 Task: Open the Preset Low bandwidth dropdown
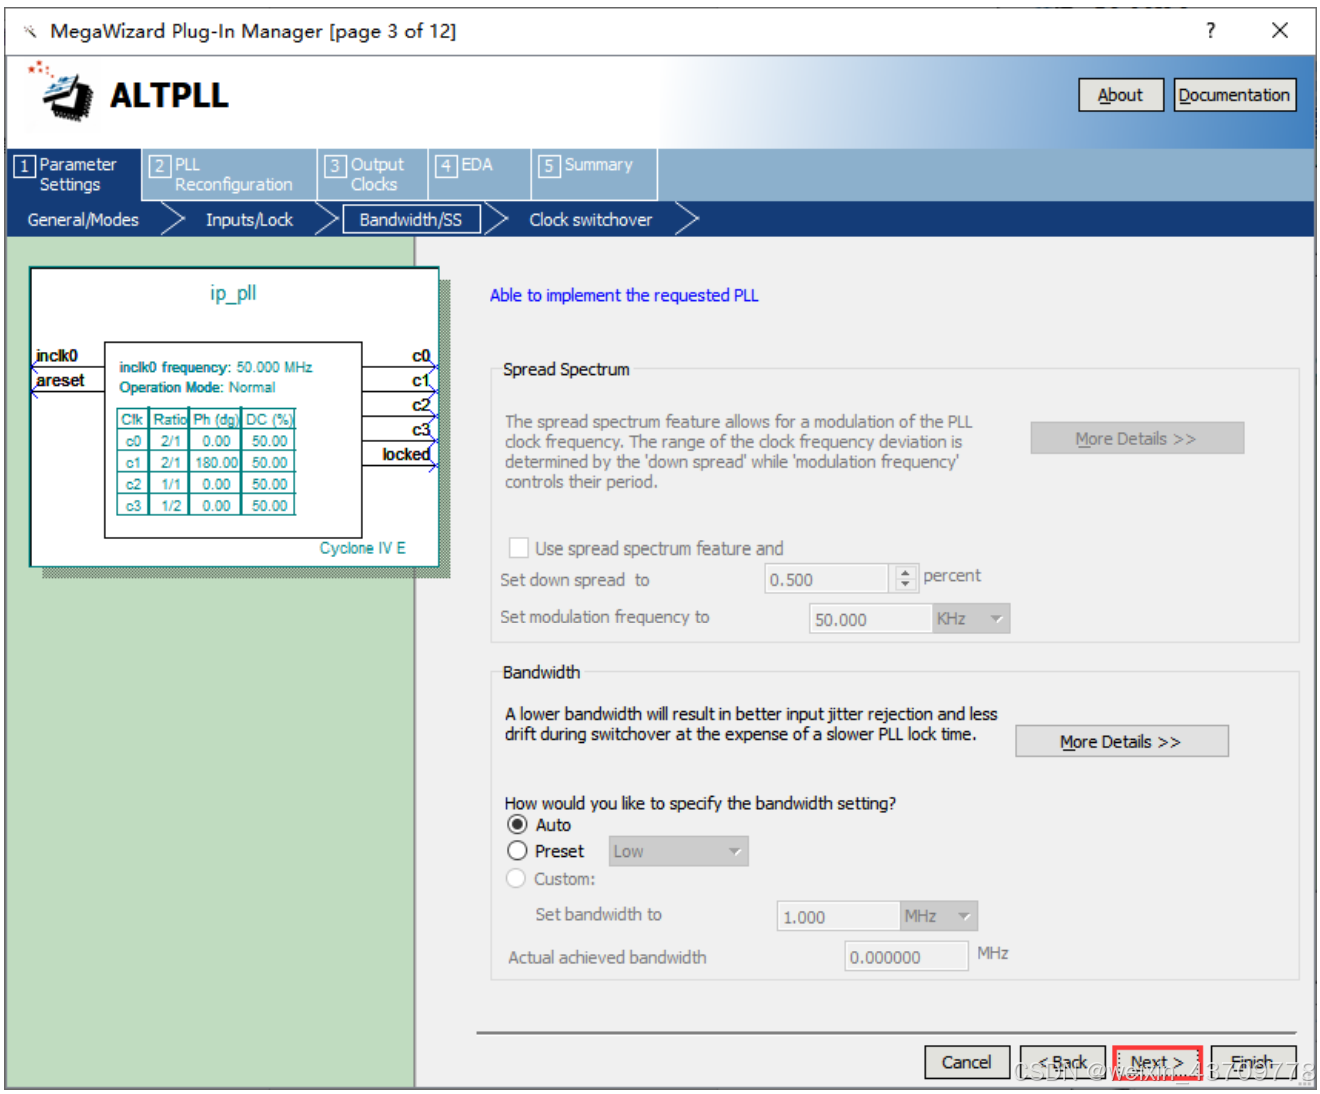point(678,851)
